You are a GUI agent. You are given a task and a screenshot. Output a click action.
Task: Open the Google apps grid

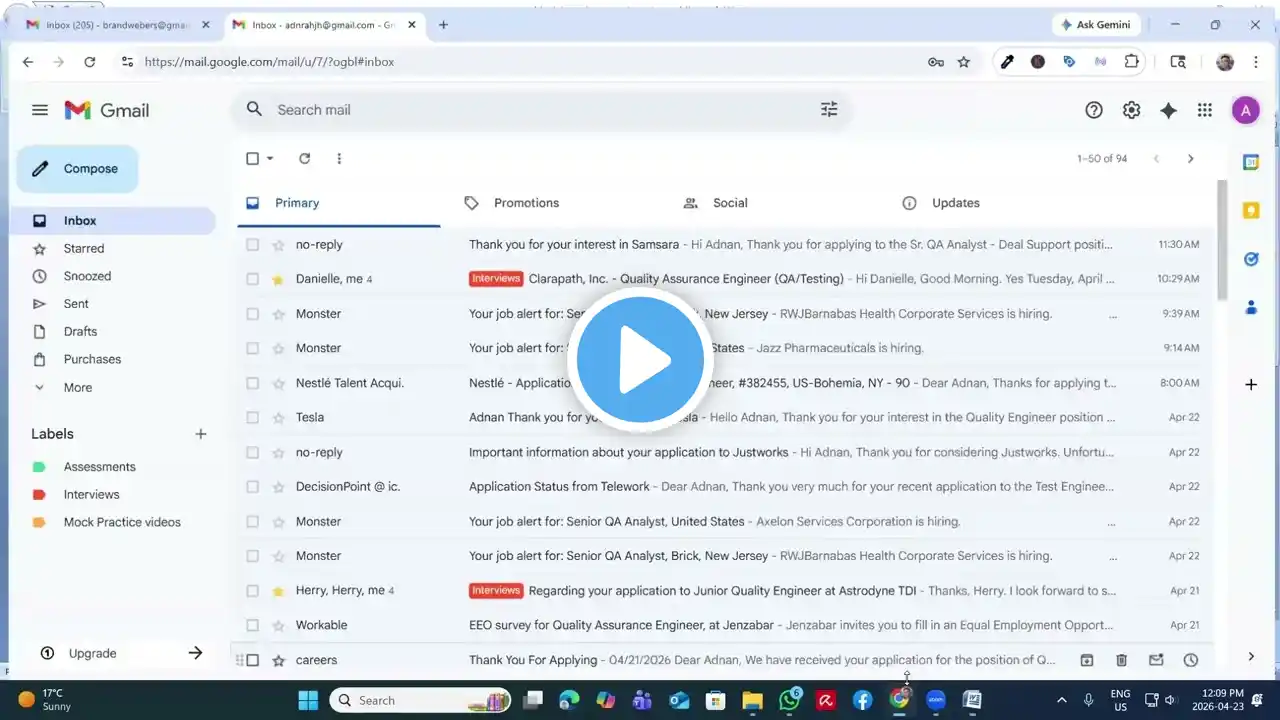(x=1205, y=110)
